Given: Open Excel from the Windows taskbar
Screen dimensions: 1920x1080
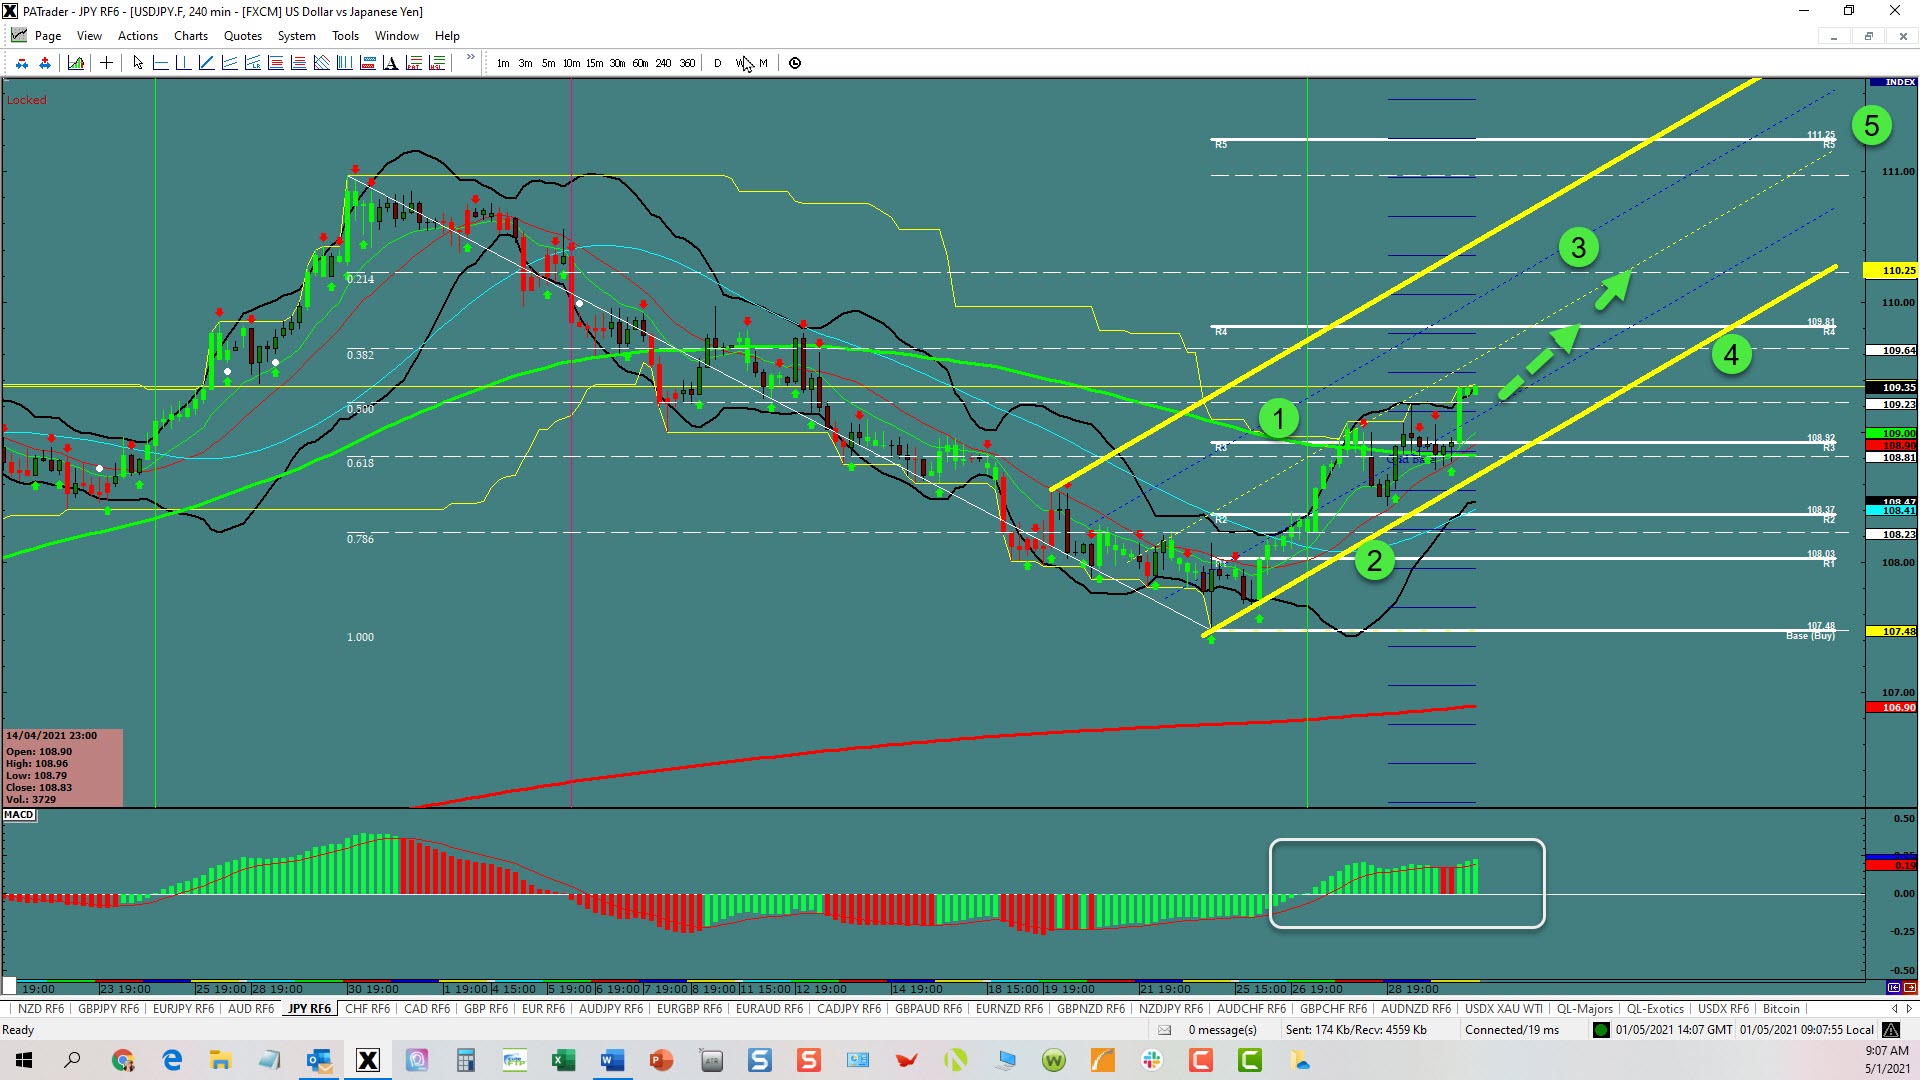Looking at the screenshot, I should pyautogui.click(x=563, y=1061).
